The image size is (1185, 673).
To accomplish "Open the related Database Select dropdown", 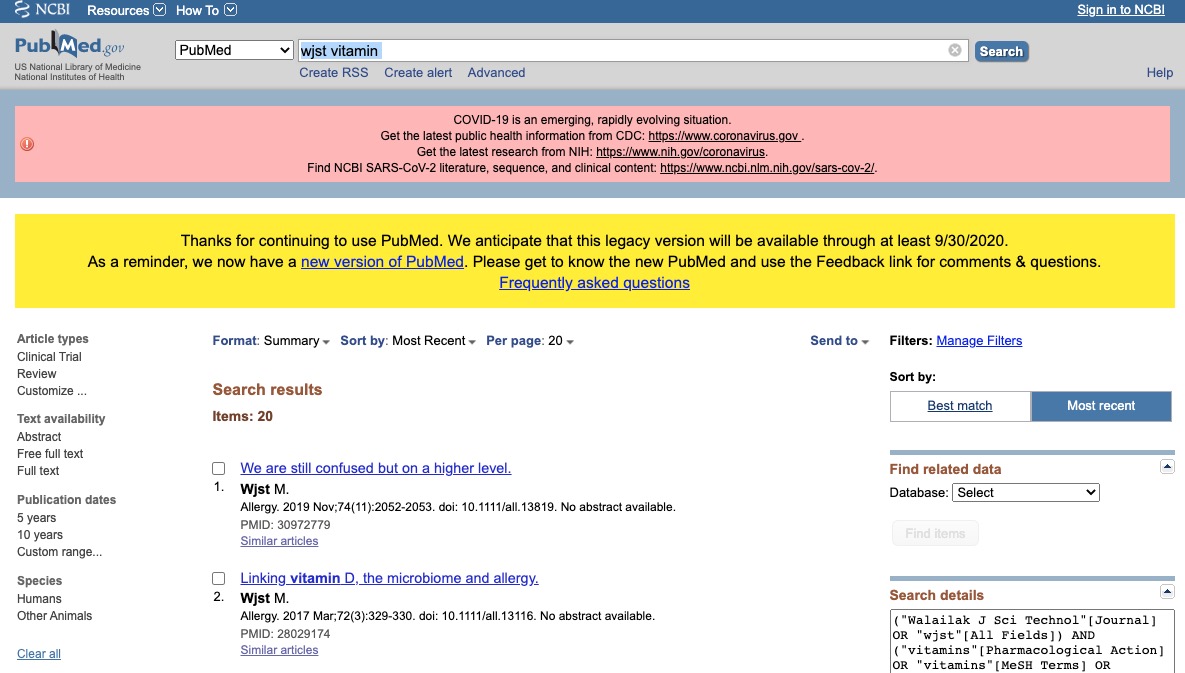I will pyautogui.click(x=1026, y=492).
